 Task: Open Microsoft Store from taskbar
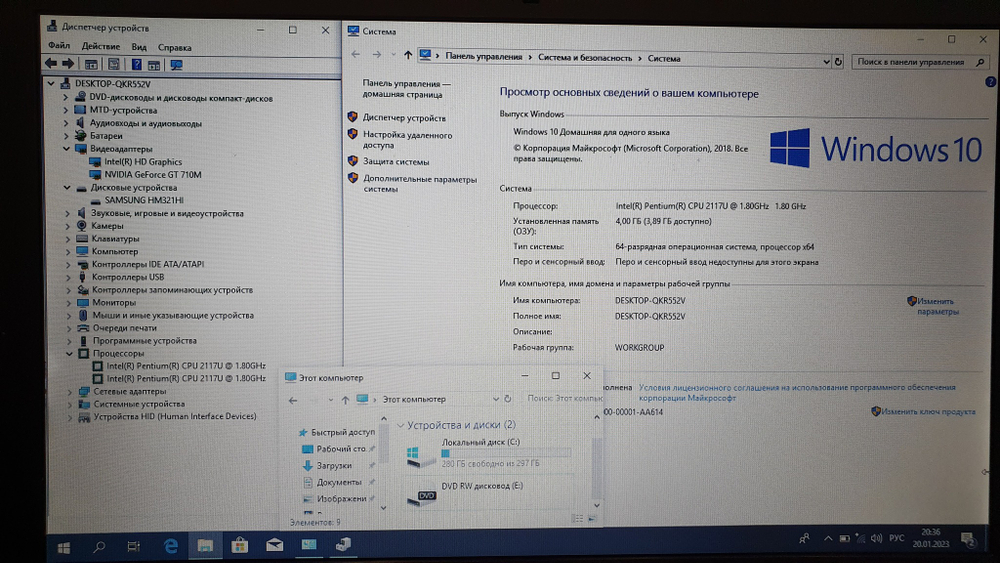(240, 545)
